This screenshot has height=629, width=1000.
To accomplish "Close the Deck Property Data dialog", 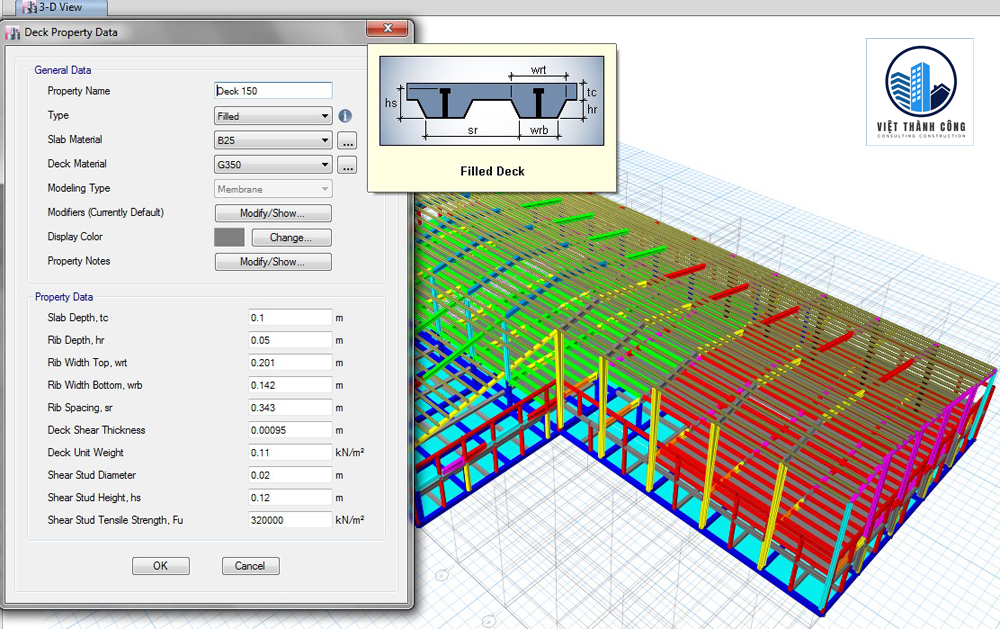I will point(386,29).
